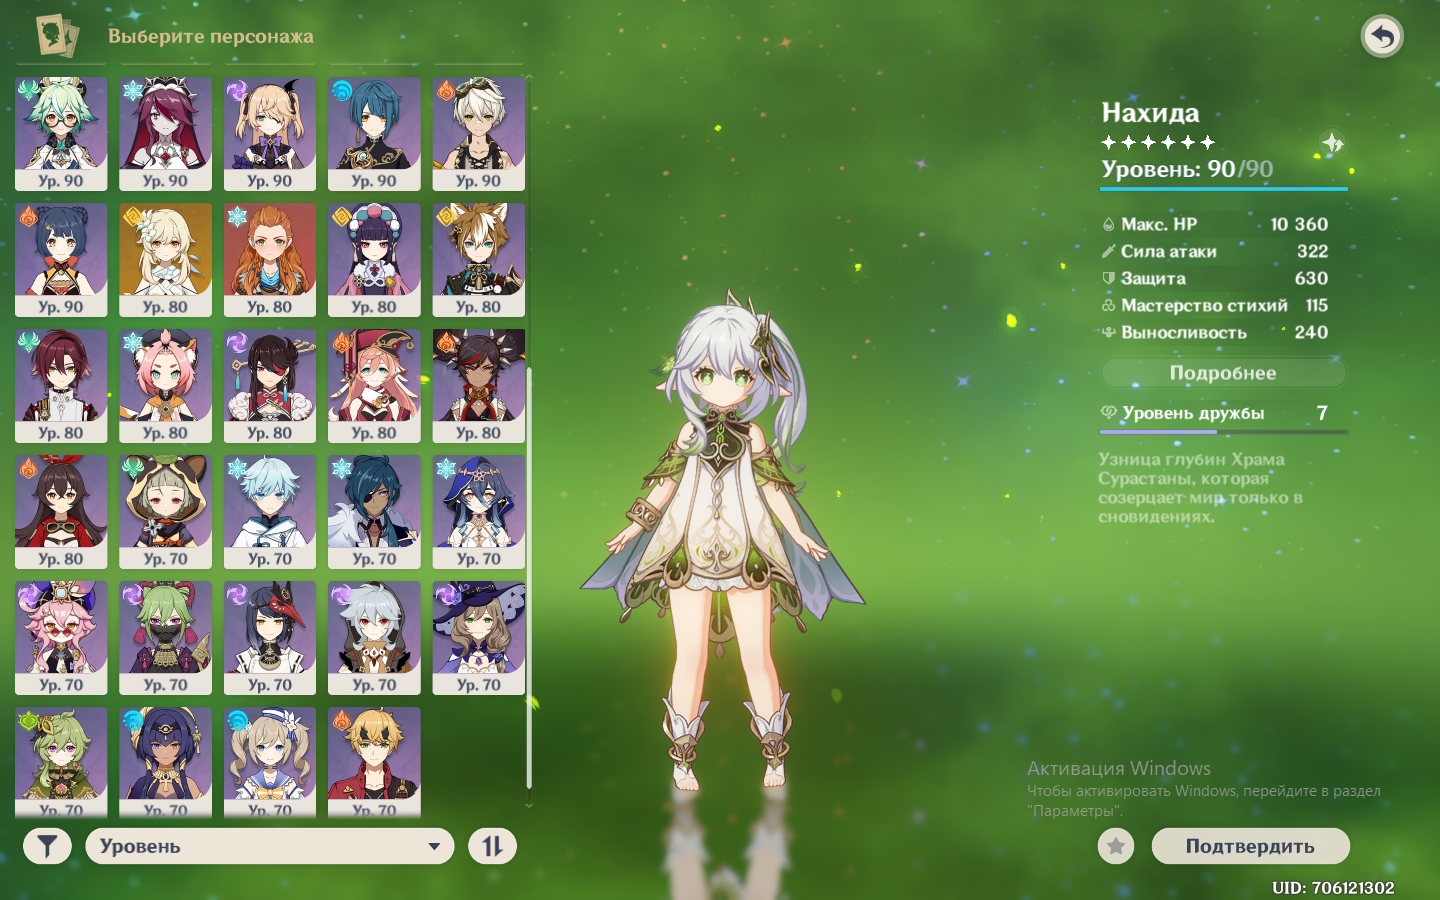Select Lisa in the purple witch hat
Screen dimensions: 1440x900
coord(479,638)
